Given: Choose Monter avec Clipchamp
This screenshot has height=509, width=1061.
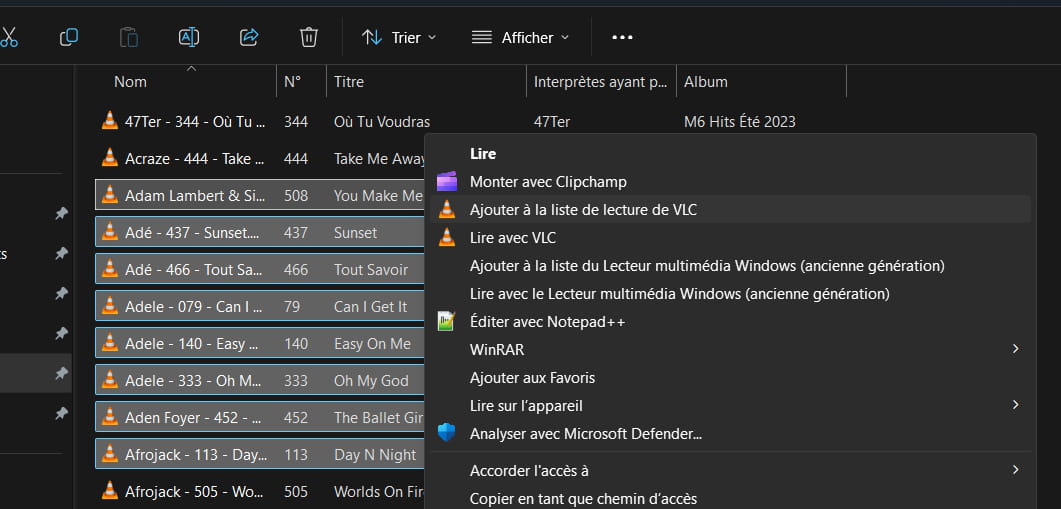Looking at the screenshot, I should 730,182.
